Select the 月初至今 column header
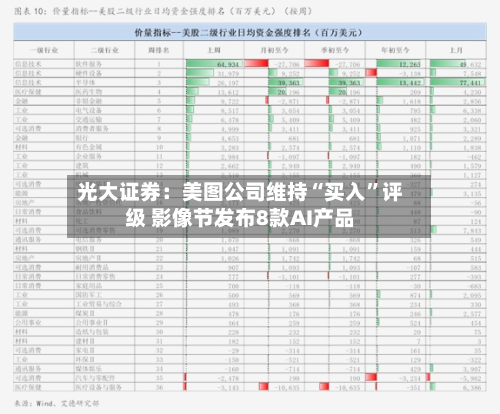This screenshot has width=500, height=414. point(274,50)
